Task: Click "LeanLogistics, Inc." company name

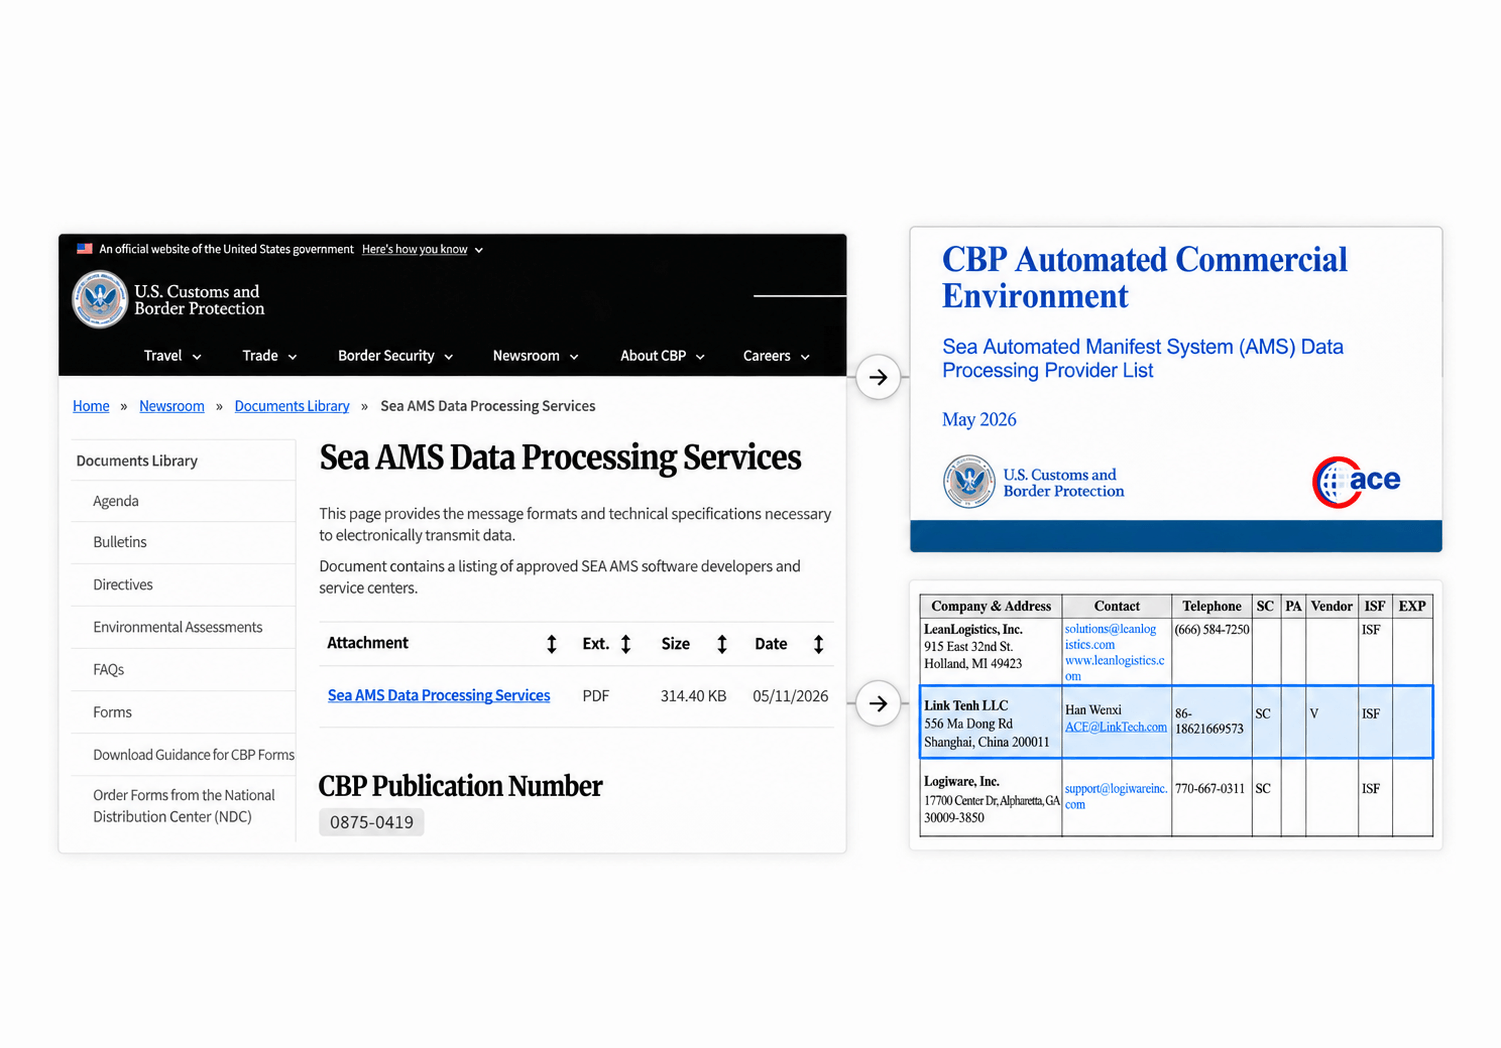Action: [973, 630]
